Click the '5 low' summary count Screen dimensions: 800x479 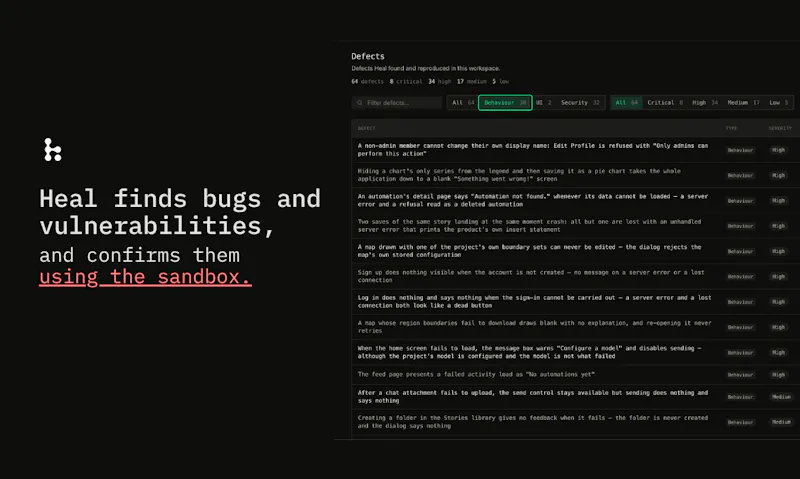tap(500, 81)
